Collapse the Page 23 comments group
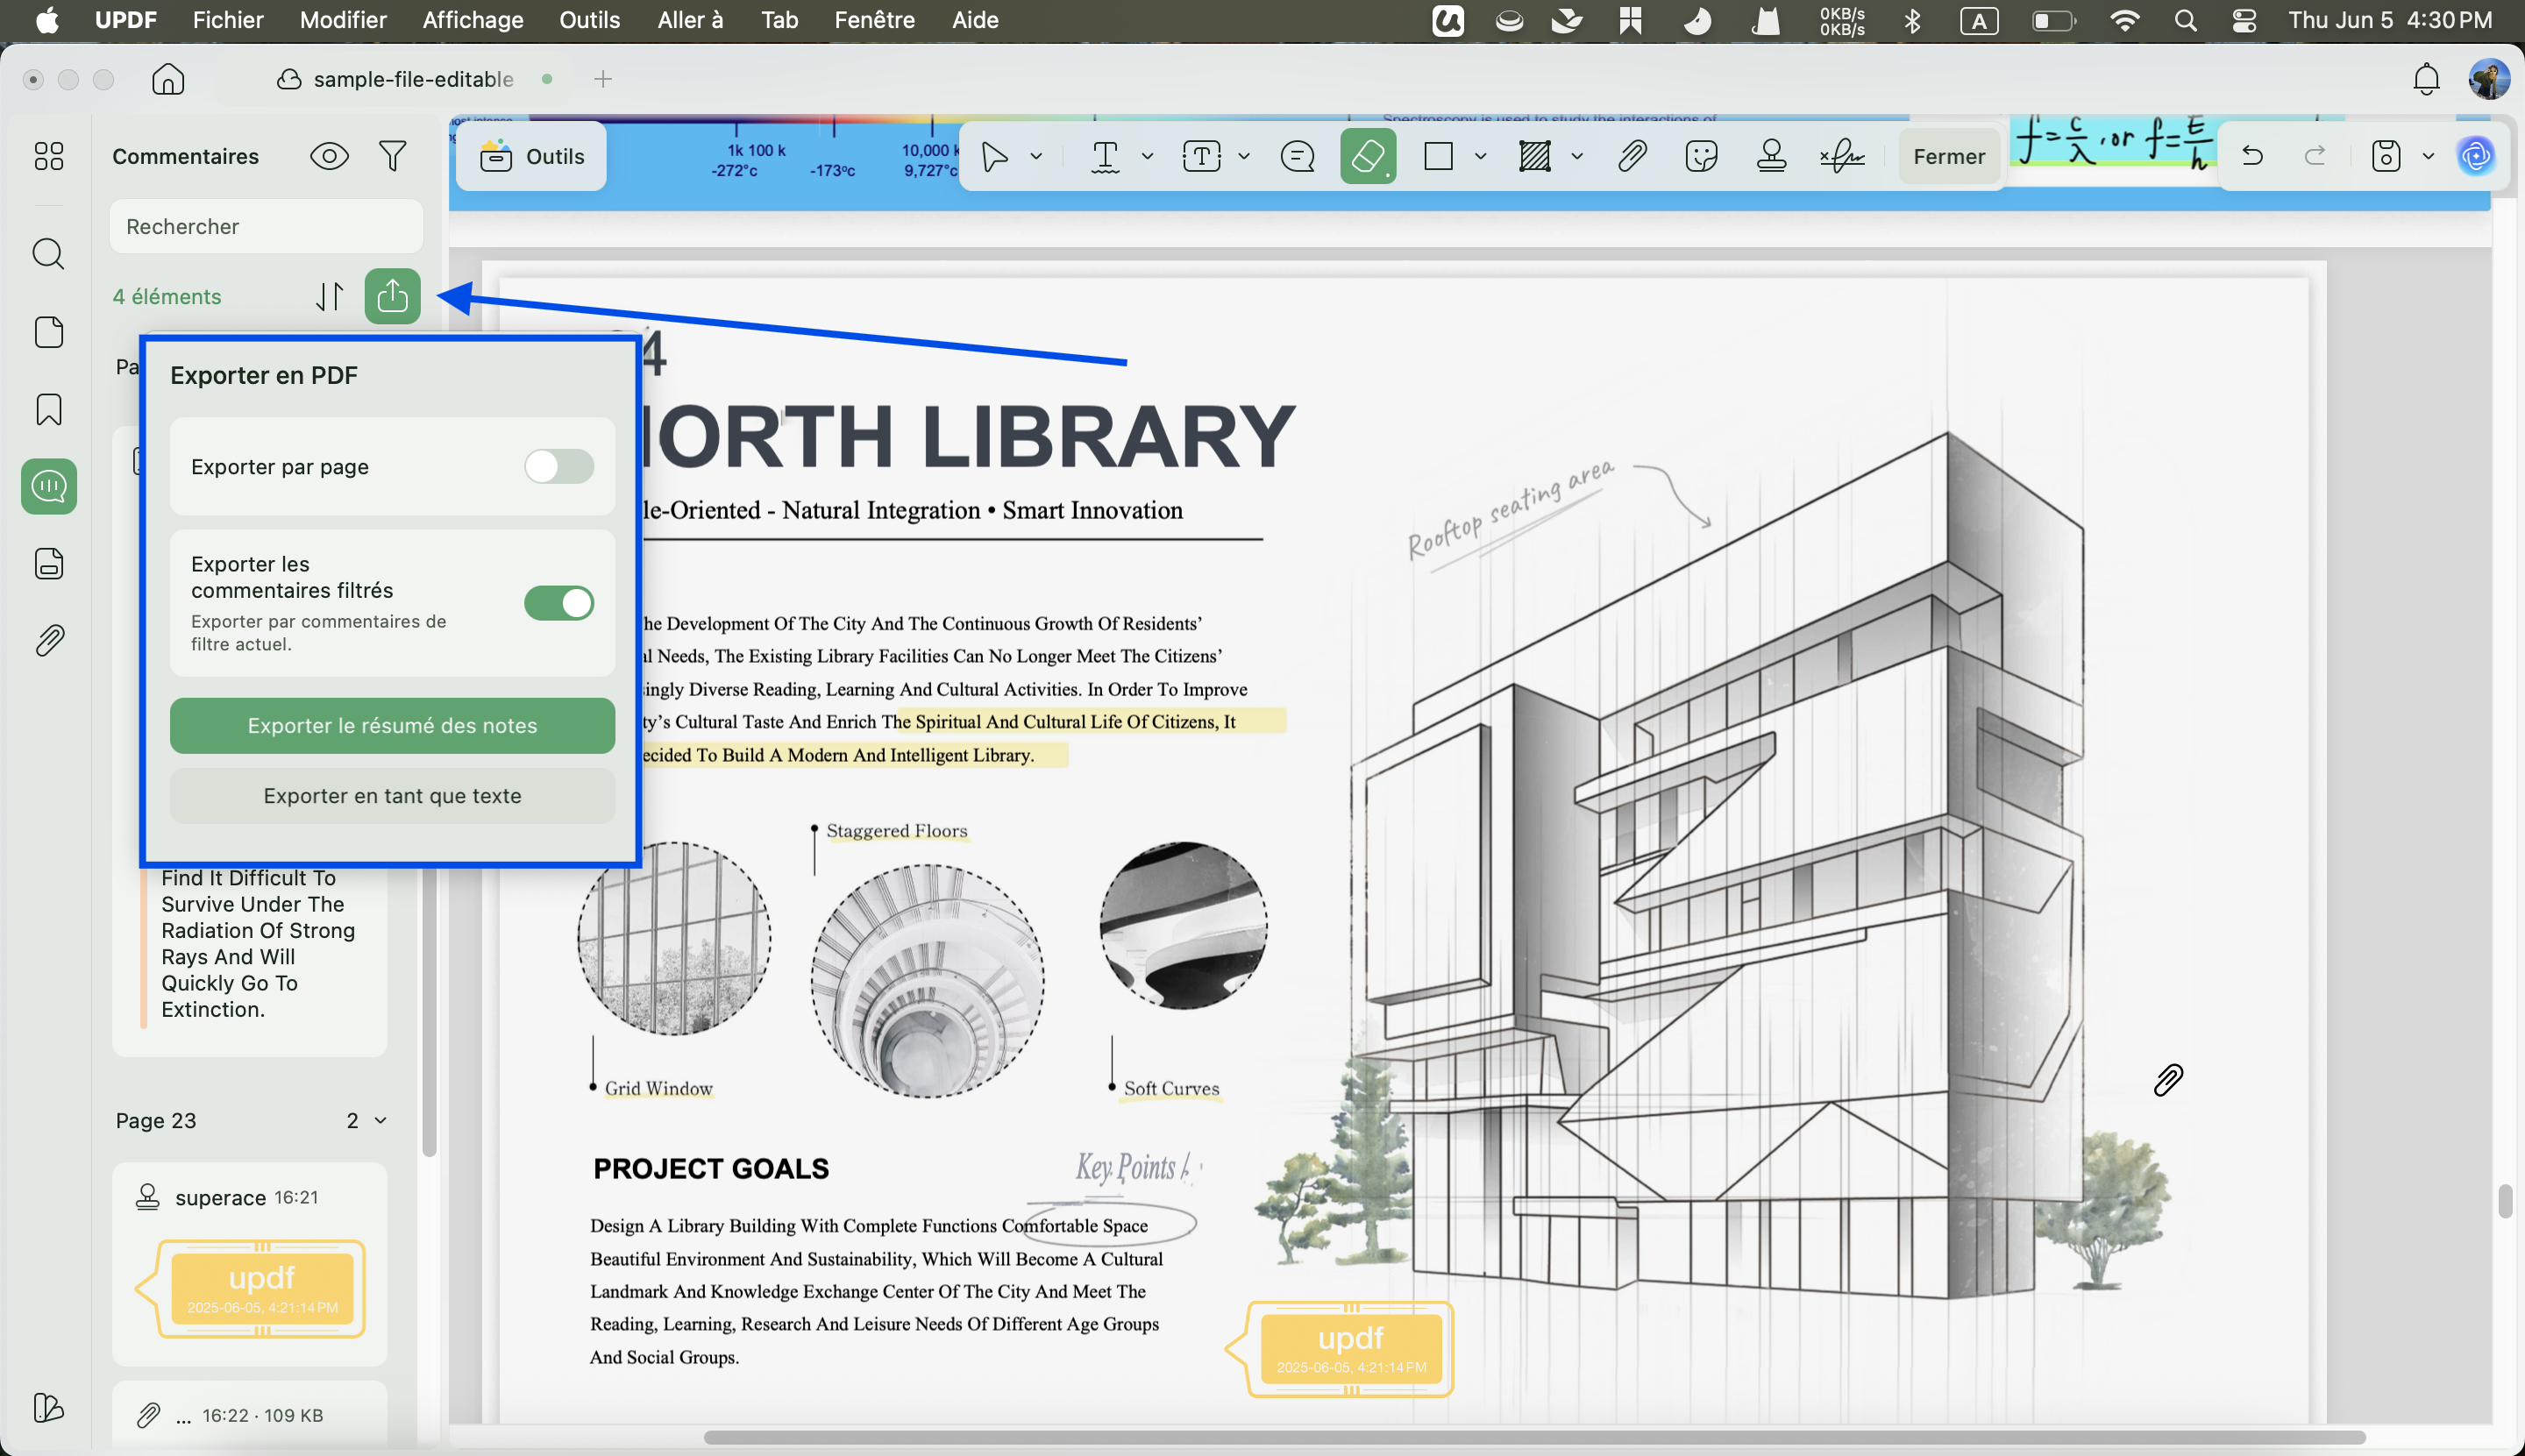Viewport: 2525px width, 1456px height. click(x=380, y=1120)
